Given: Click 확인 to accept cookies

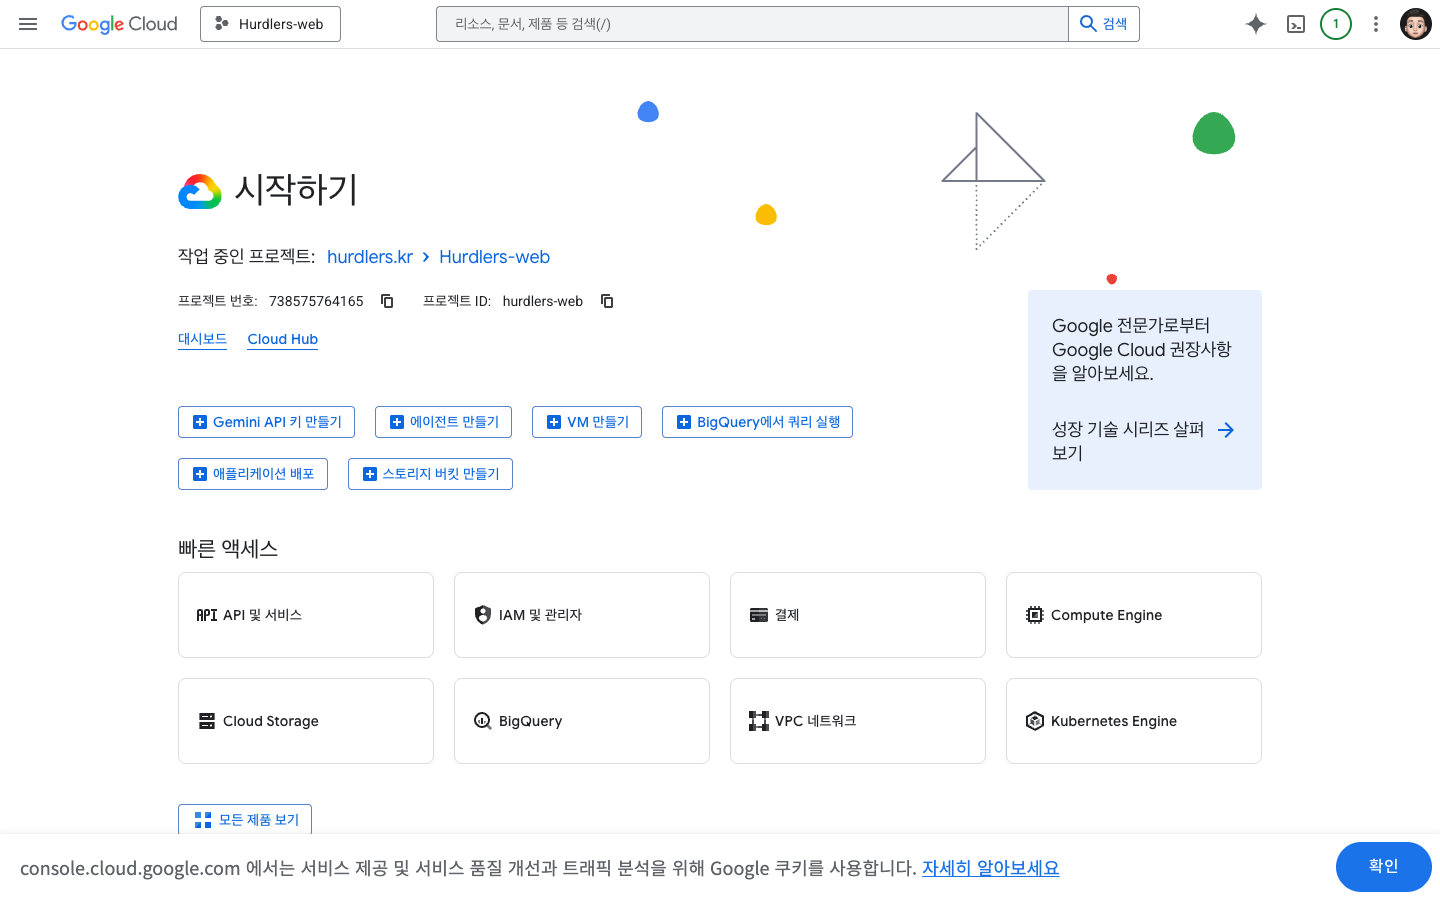Looking at the screenshot, I should coord(1384,866).
